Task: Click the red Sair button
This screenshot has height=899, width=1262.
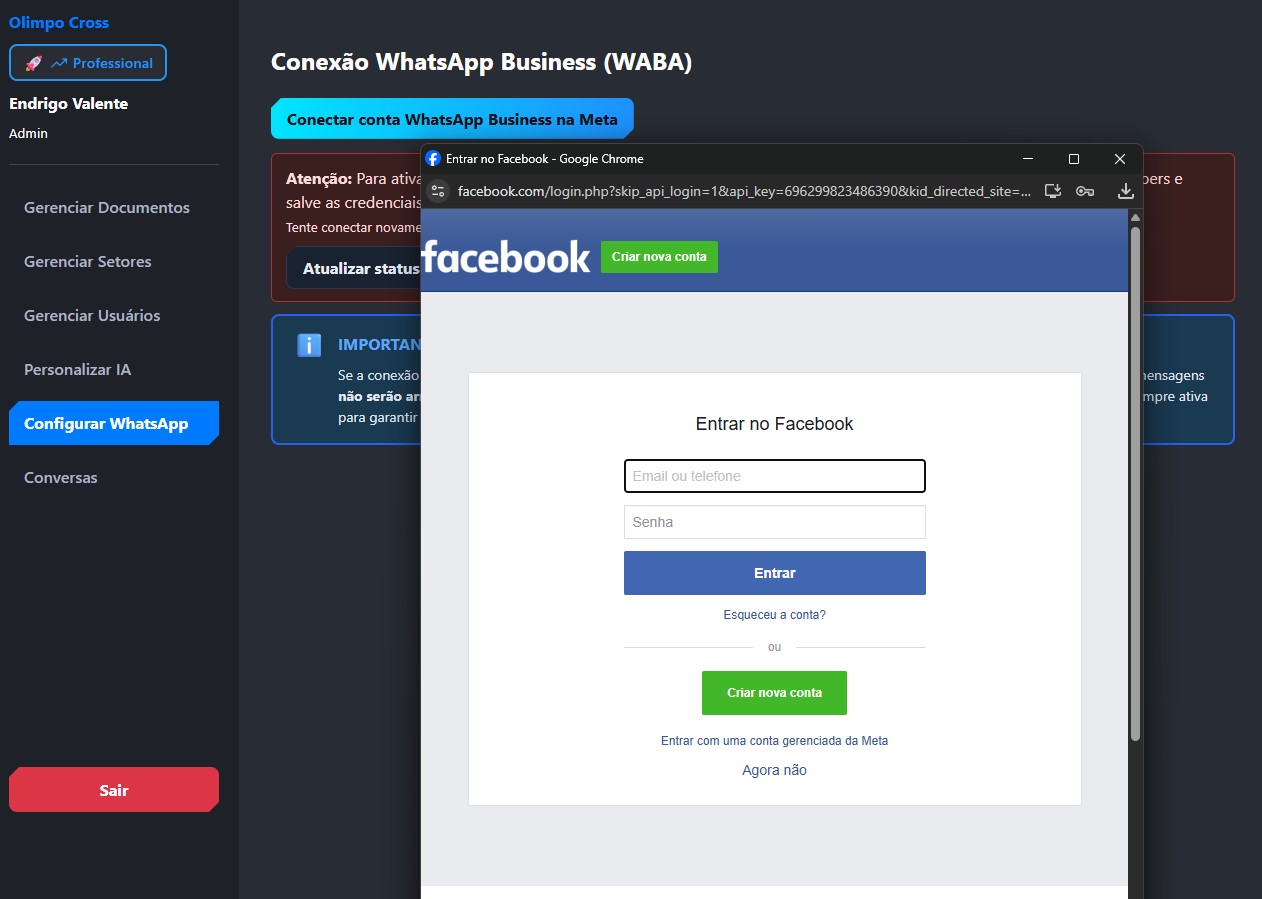Action: tap(114, 790)
